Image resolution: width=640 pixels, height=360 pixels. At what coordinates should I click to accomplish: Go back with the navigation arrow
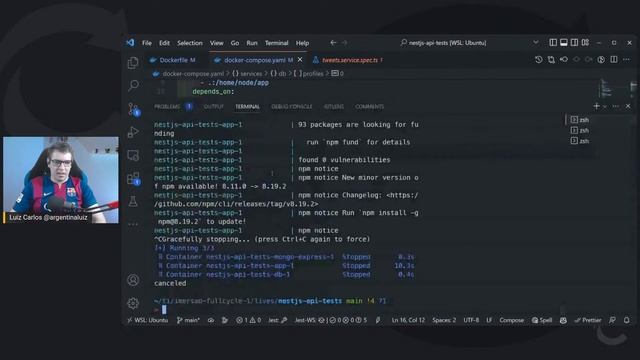click(333, 42)
